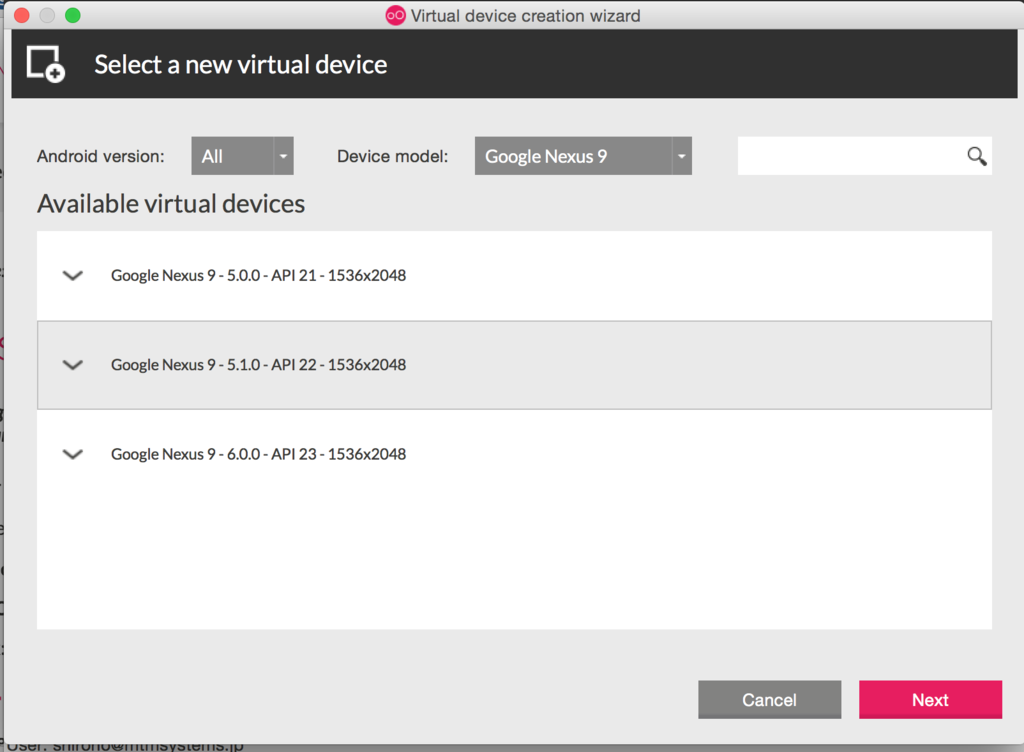Select Google Nexus 9 - 5.1.0 - API 22 row

pos(515,365)
